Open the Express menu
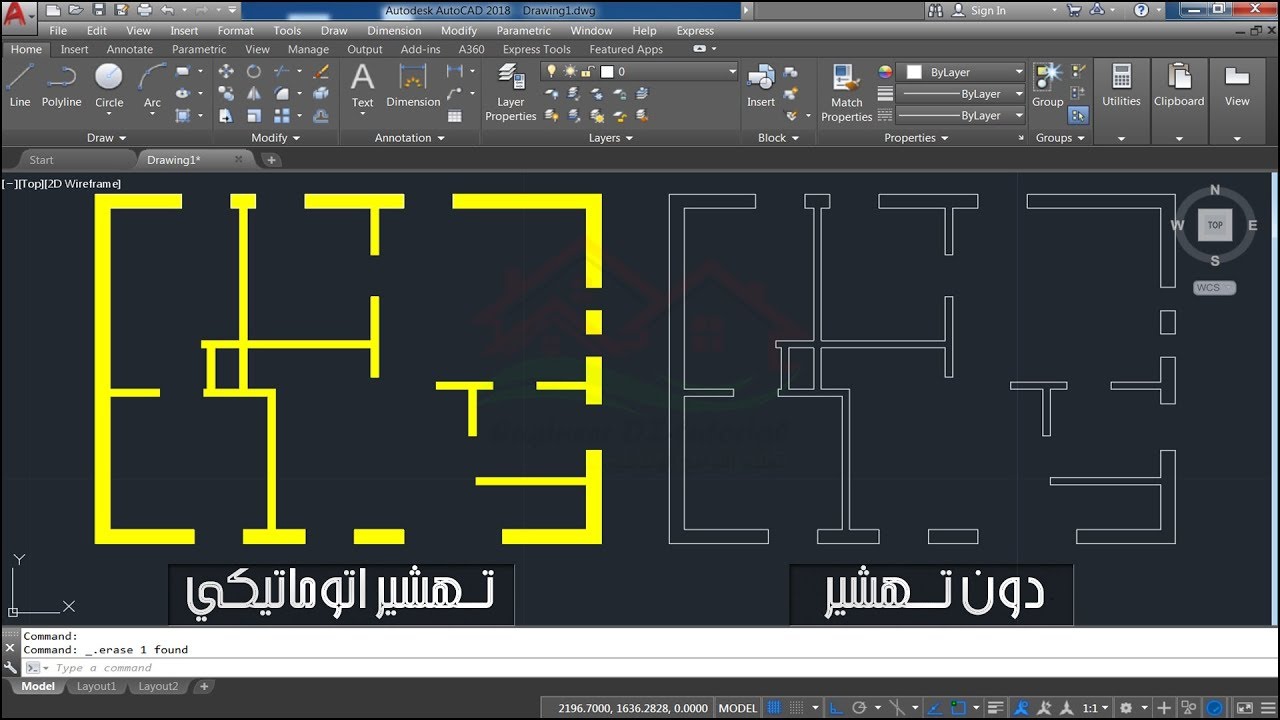 point(695,30)
